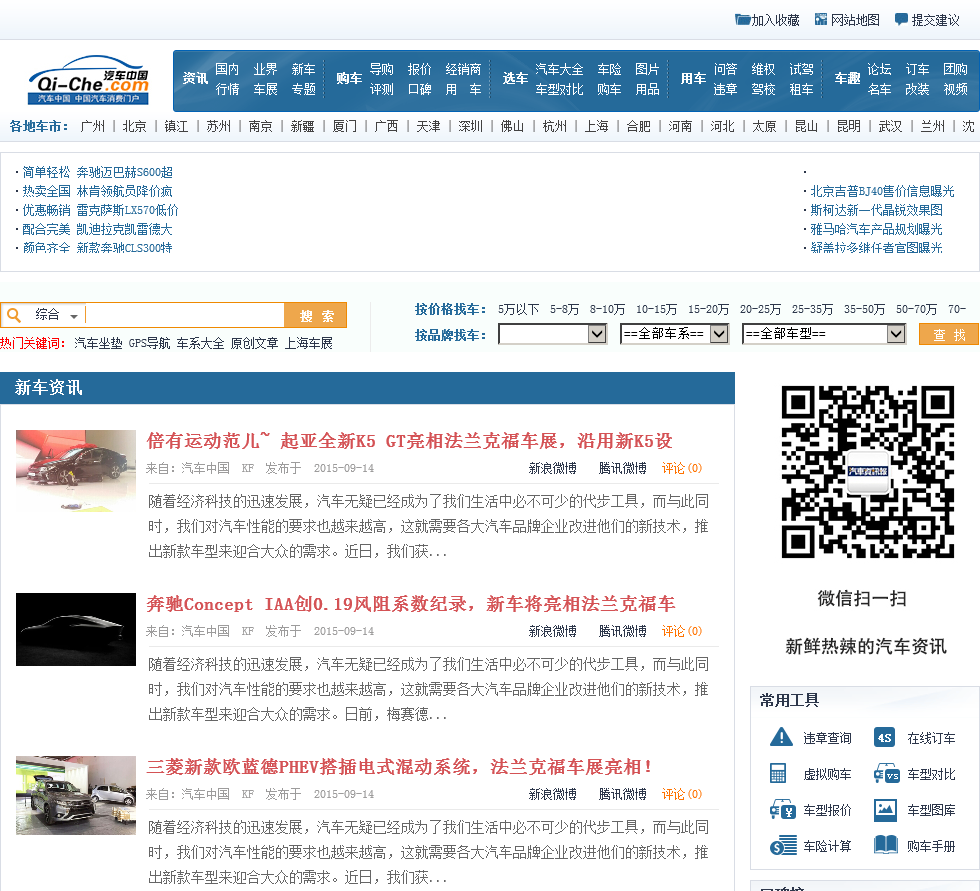The image size is (980, 891).
Task: Select 试驾 in the navigation bar
Action: 801,69
